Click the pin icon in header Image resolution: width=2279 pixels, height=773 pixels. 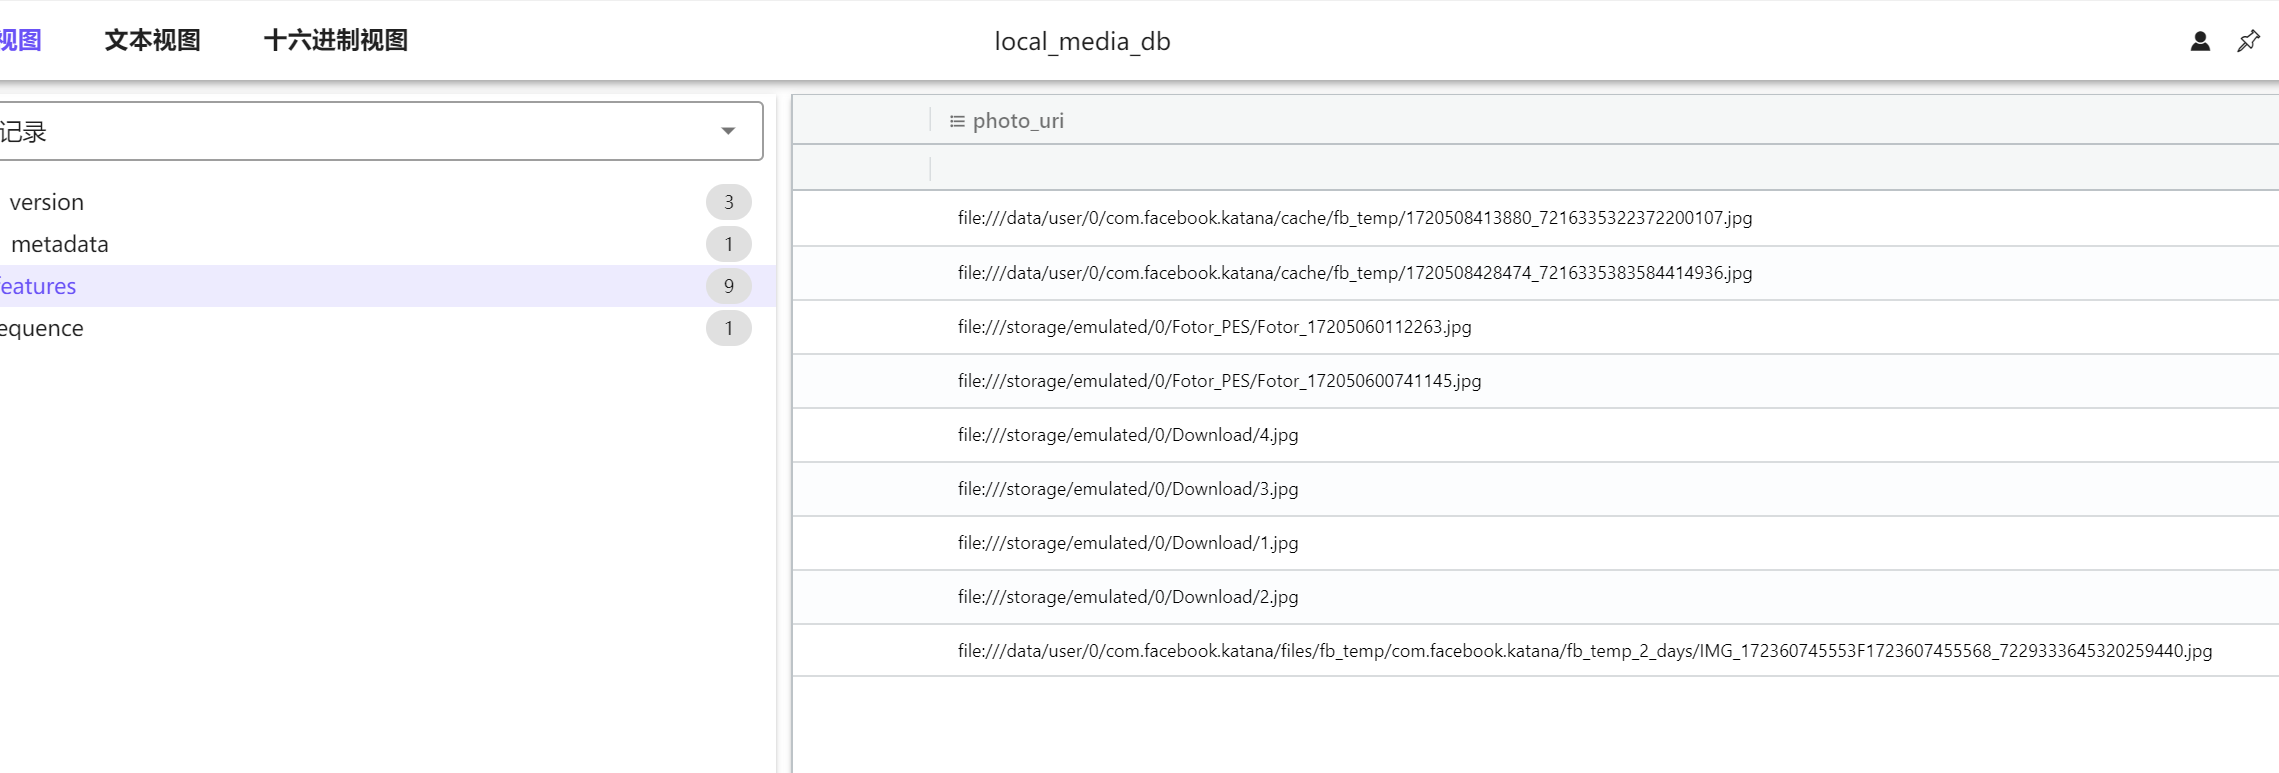click(x=2248, y=41)
